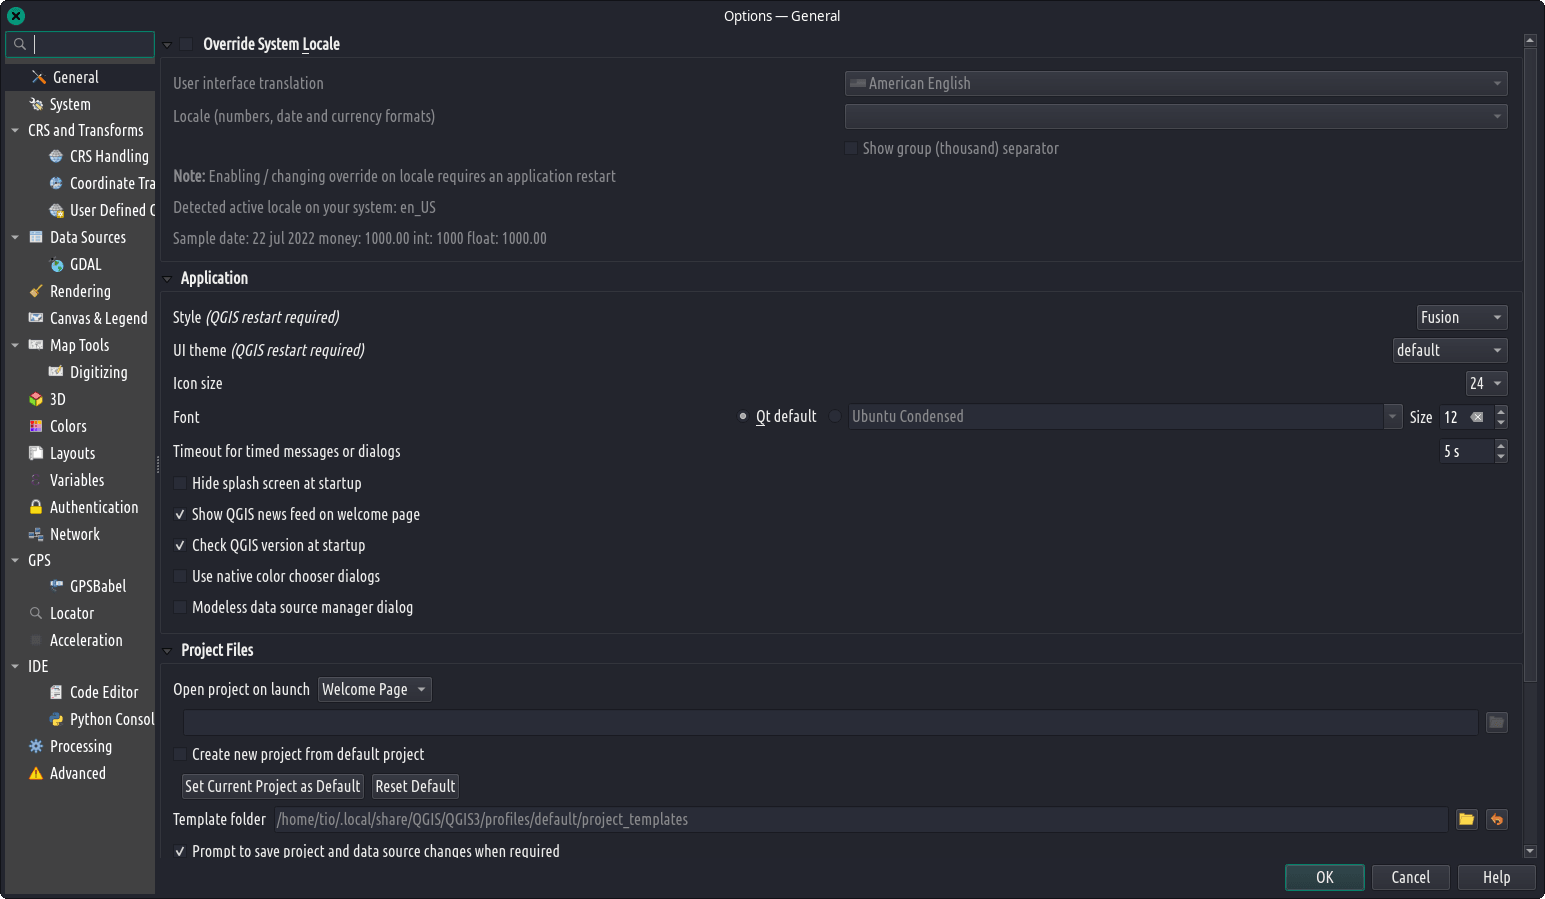Open the Digitizing icon
1545x899 pixels.
[x=56, y=372]
